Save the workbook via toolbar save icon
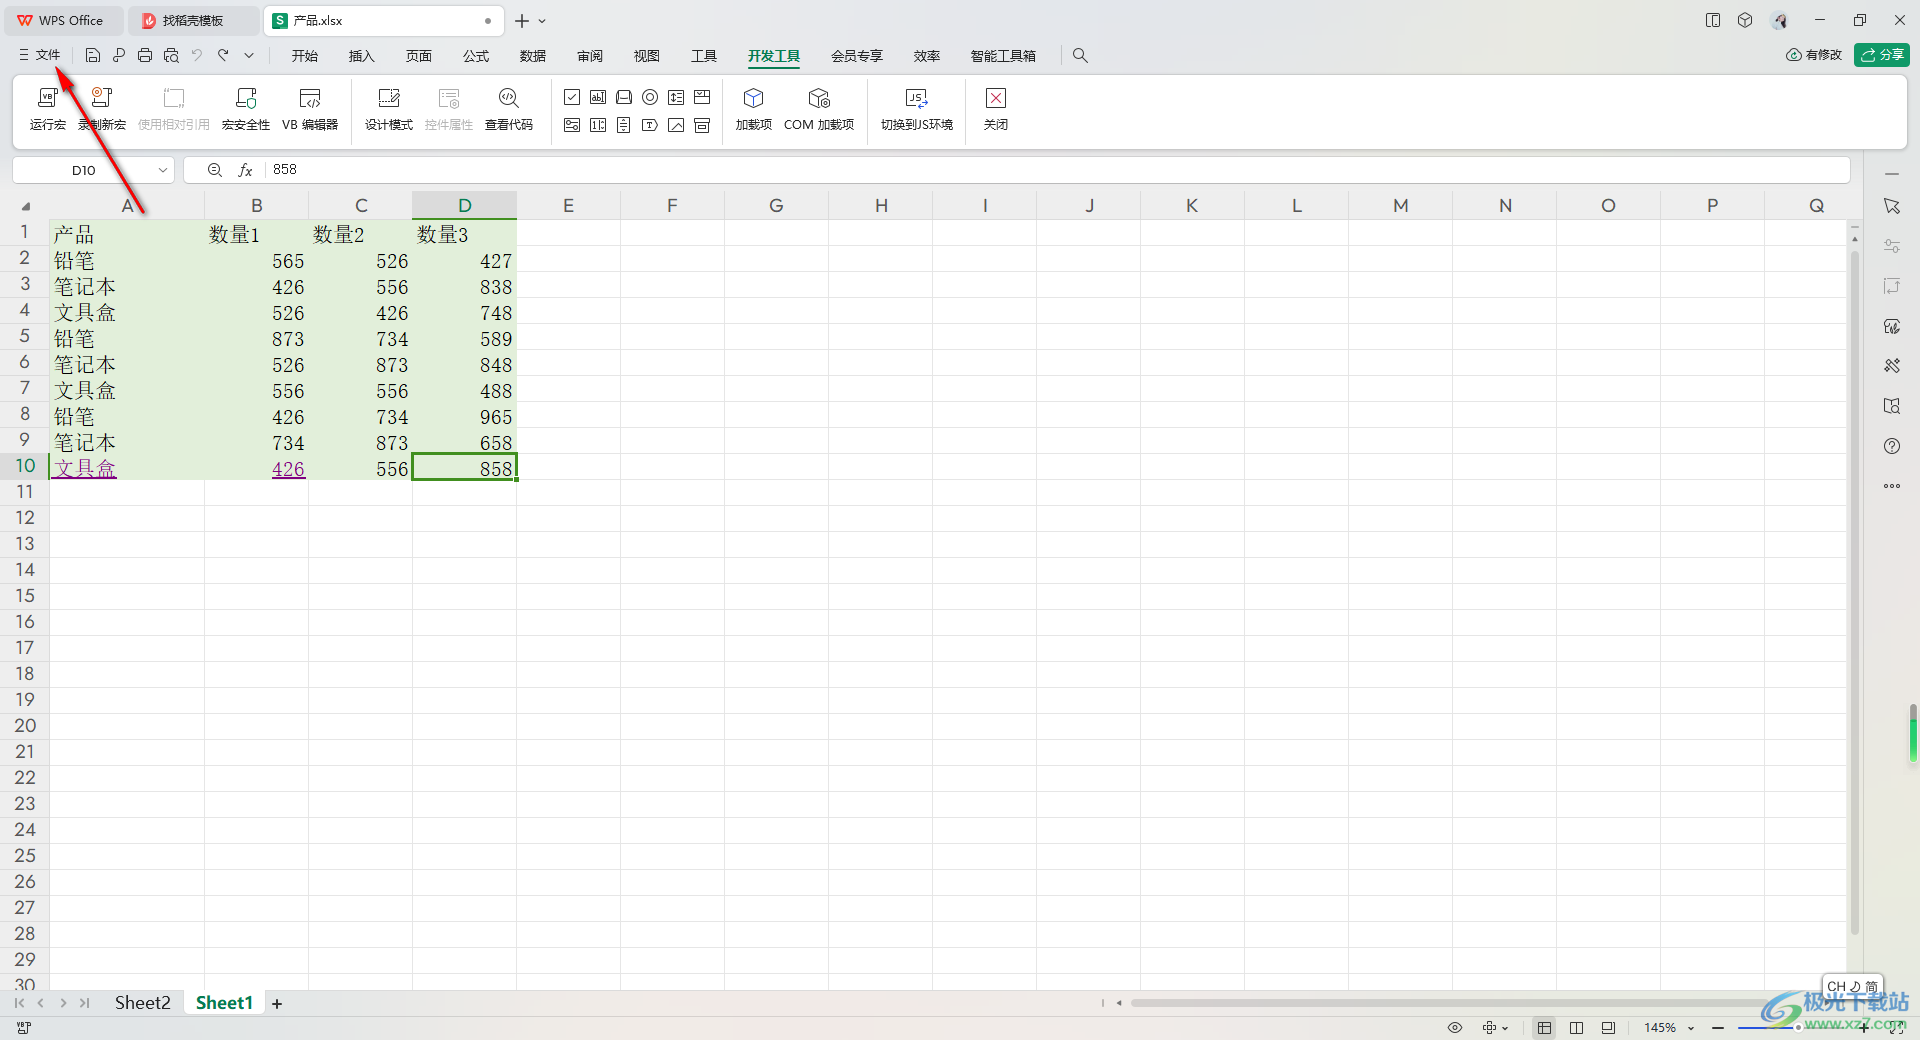 (93, 56)
